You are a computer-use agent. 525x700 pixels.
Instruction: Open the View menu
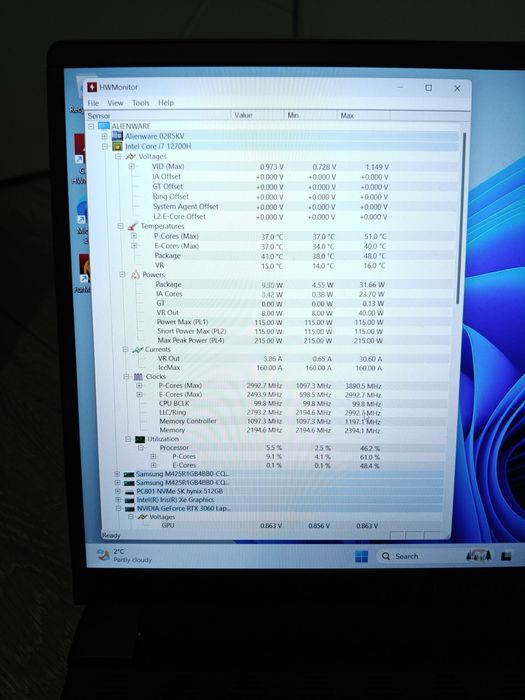(115, 103)
